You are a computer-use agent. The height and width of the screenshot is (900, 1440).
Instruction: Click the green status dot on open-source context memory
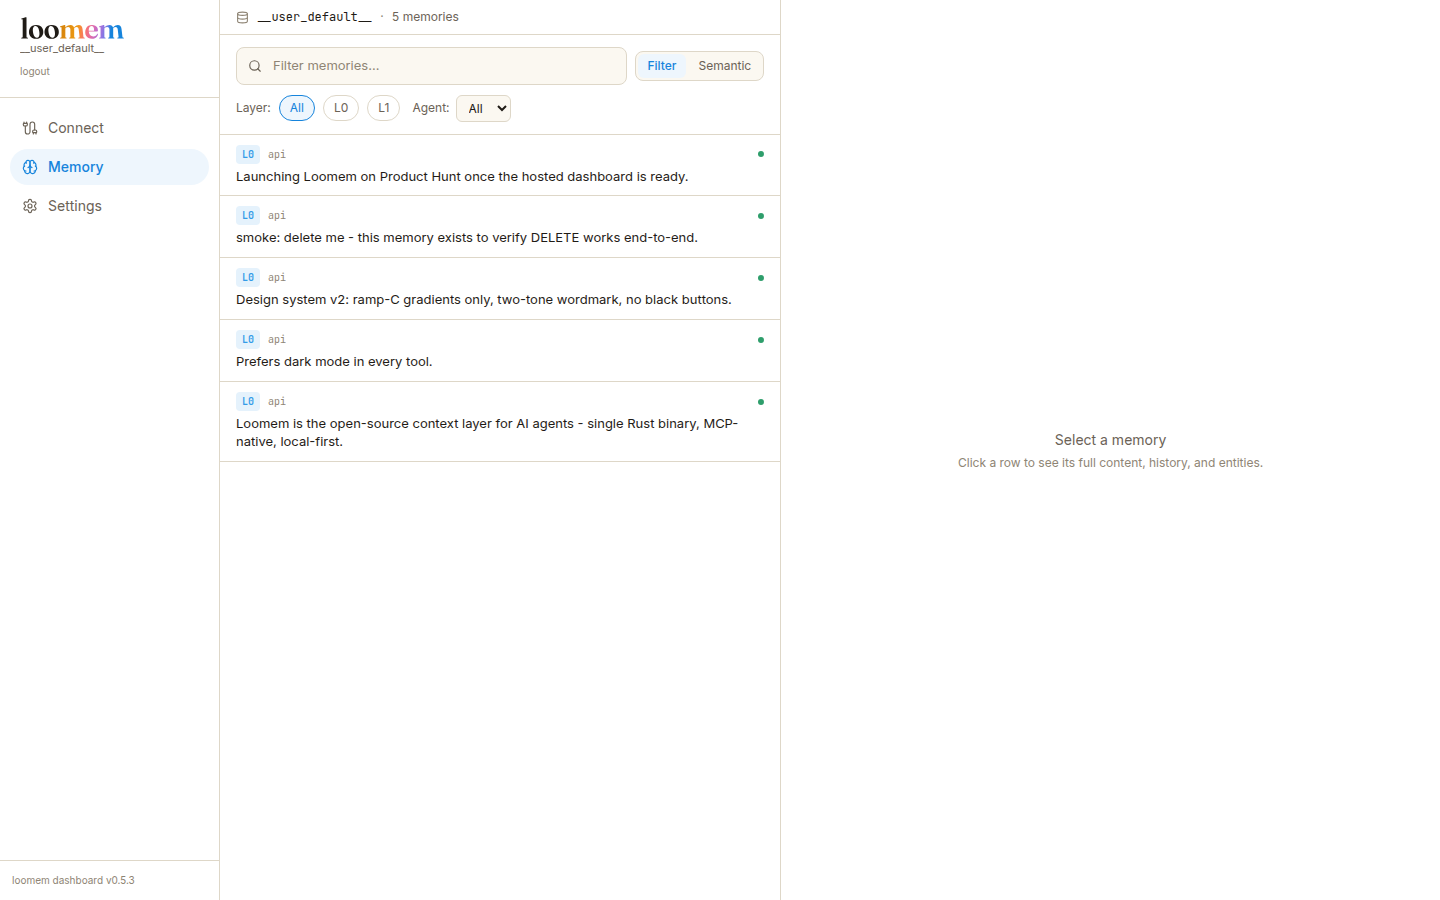coord(761,402)
